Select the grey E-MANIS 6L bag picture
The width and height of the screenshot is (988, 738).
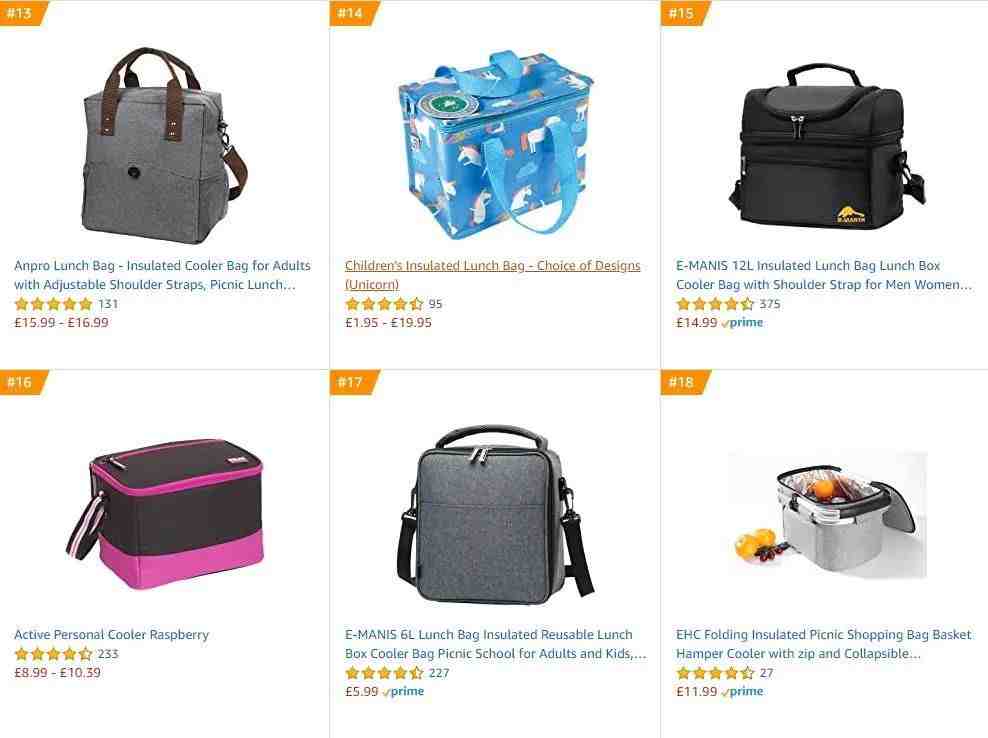click(496, 514)
